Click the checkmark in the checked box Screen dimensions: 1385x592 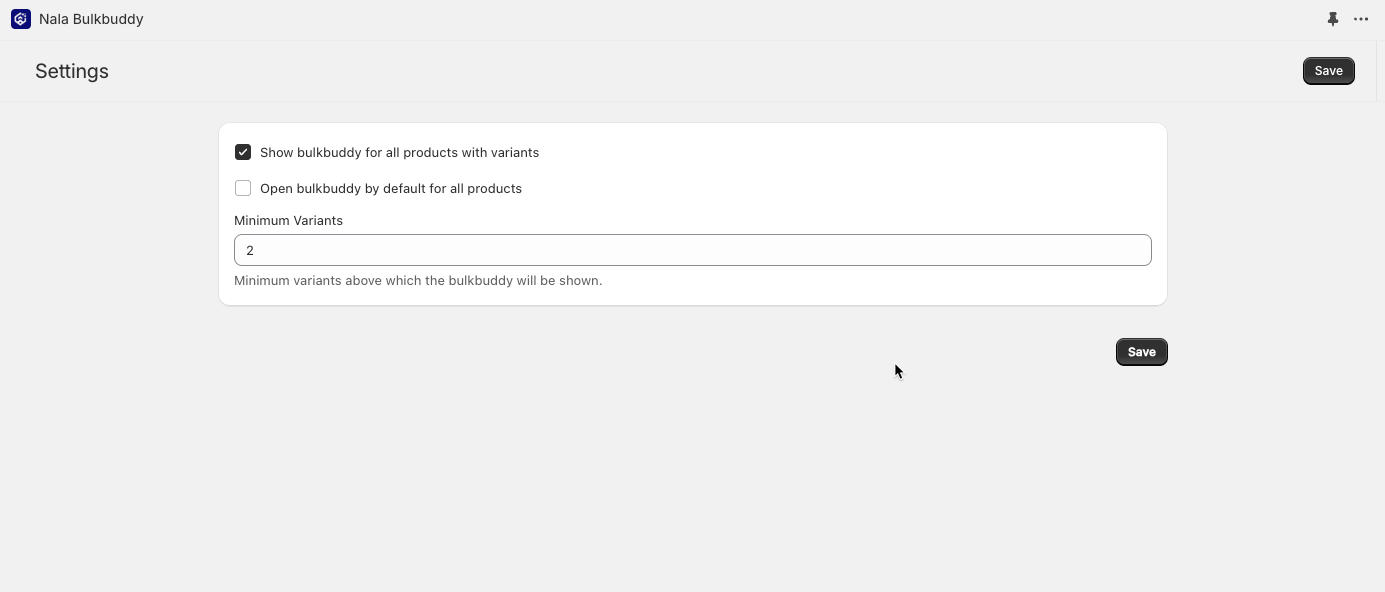243,152
